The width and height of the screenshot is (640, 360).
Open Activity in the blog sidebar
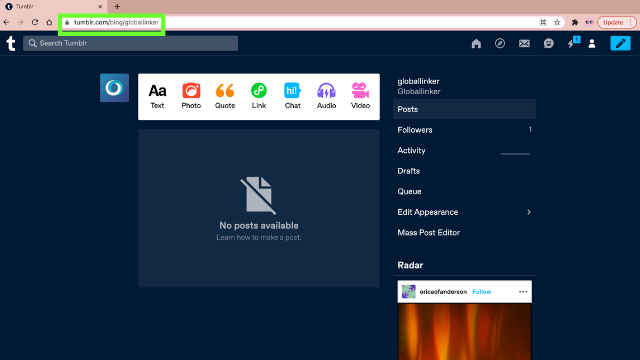[464, 150]
